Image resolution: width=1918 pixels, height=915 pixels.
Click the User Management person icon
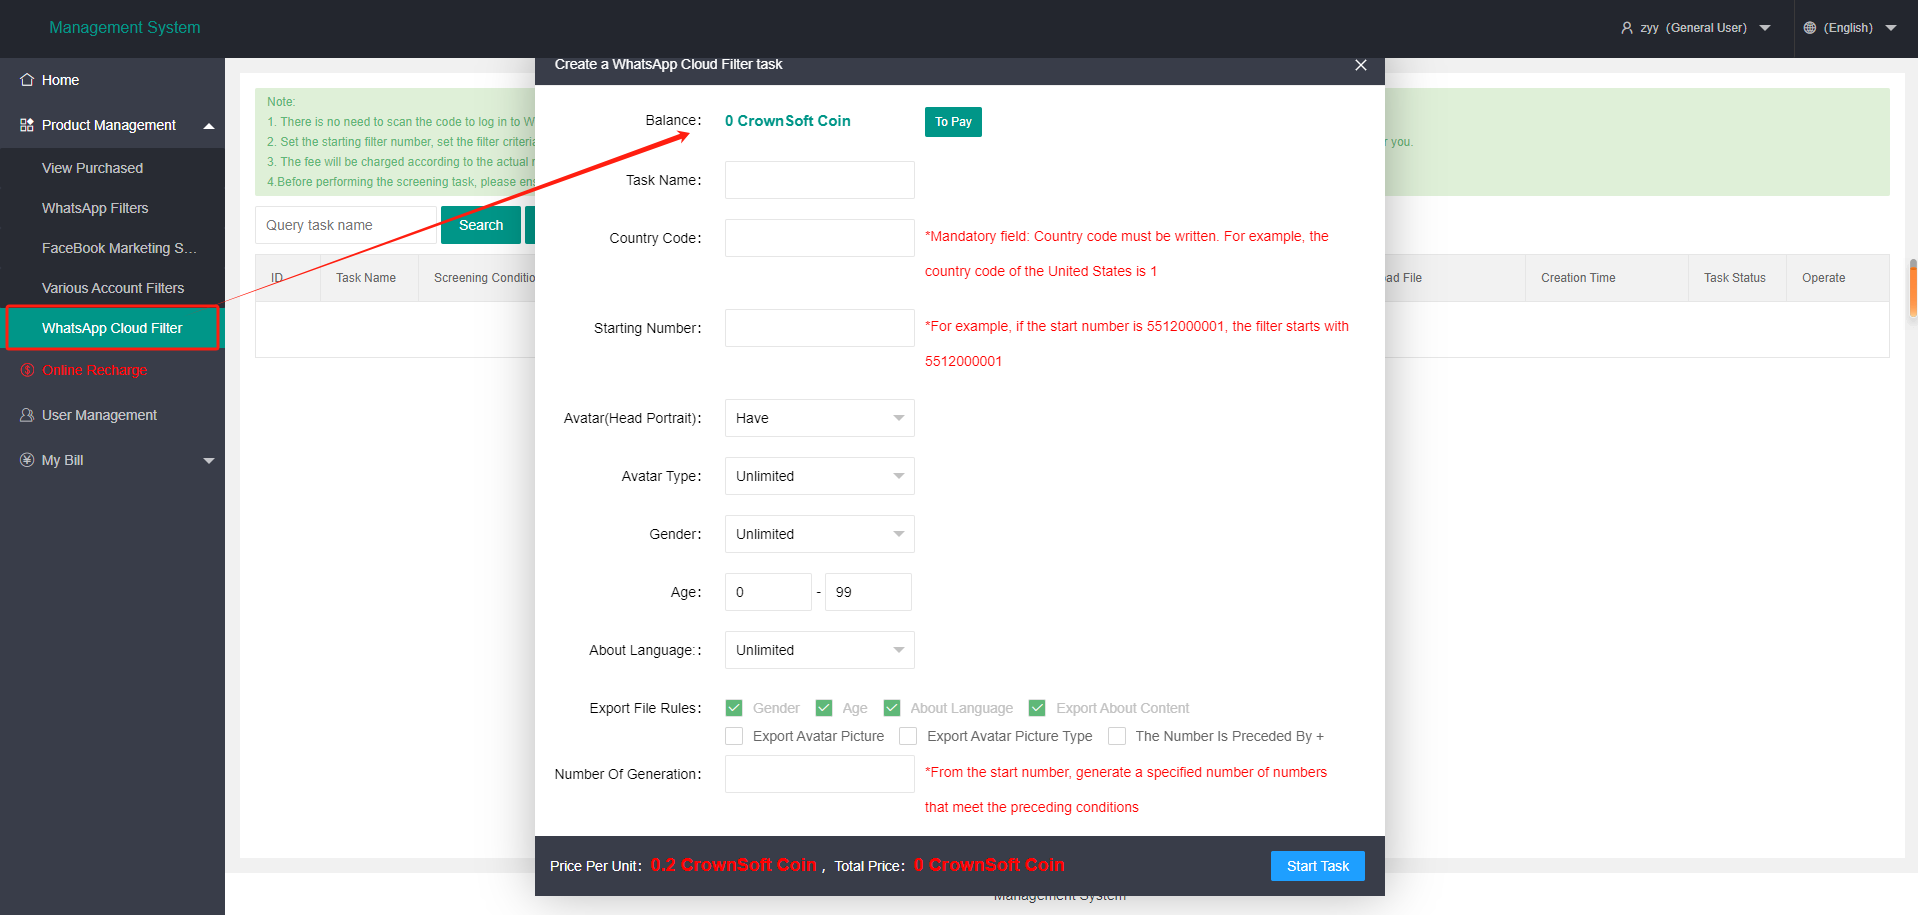coord(27,415)
